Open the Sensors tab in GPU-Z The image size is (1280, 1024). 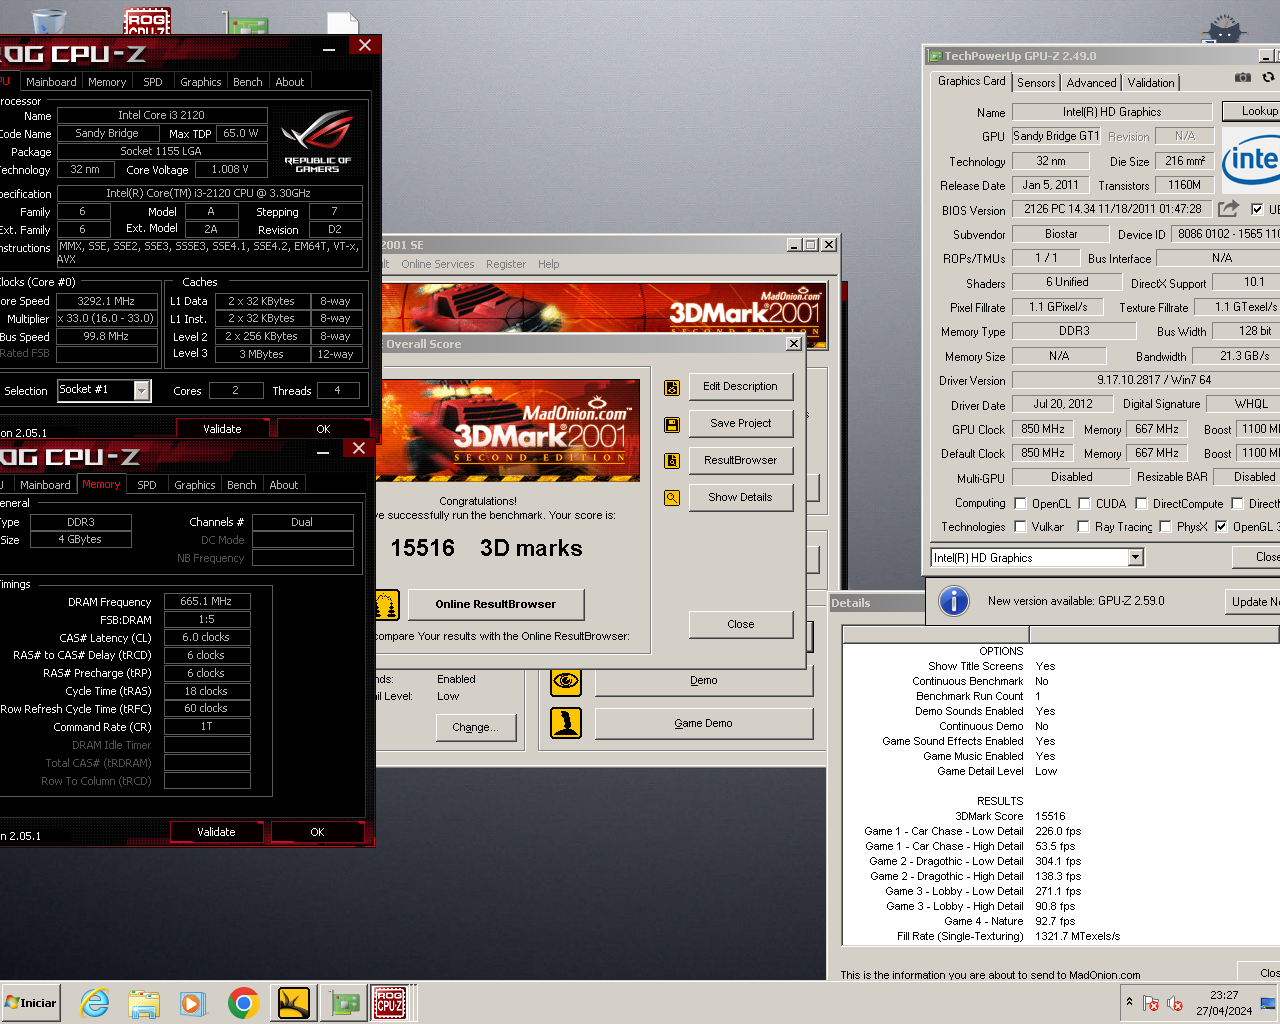1036,83
